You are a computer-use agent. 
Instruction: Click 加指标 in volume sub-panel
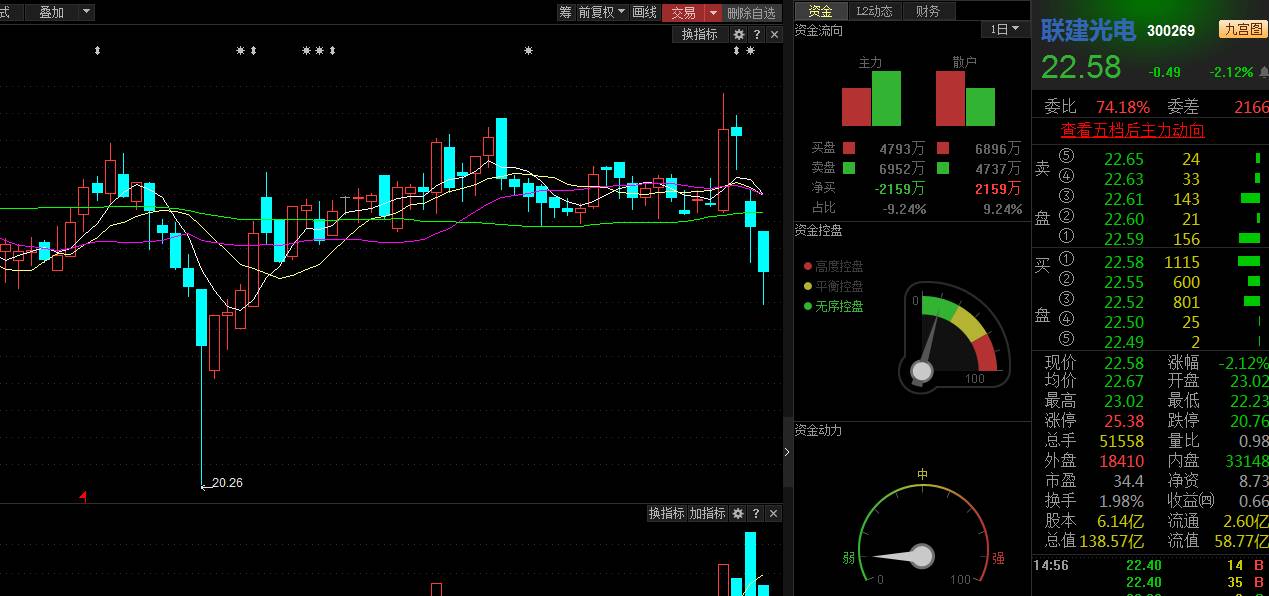tap(707, 513)
